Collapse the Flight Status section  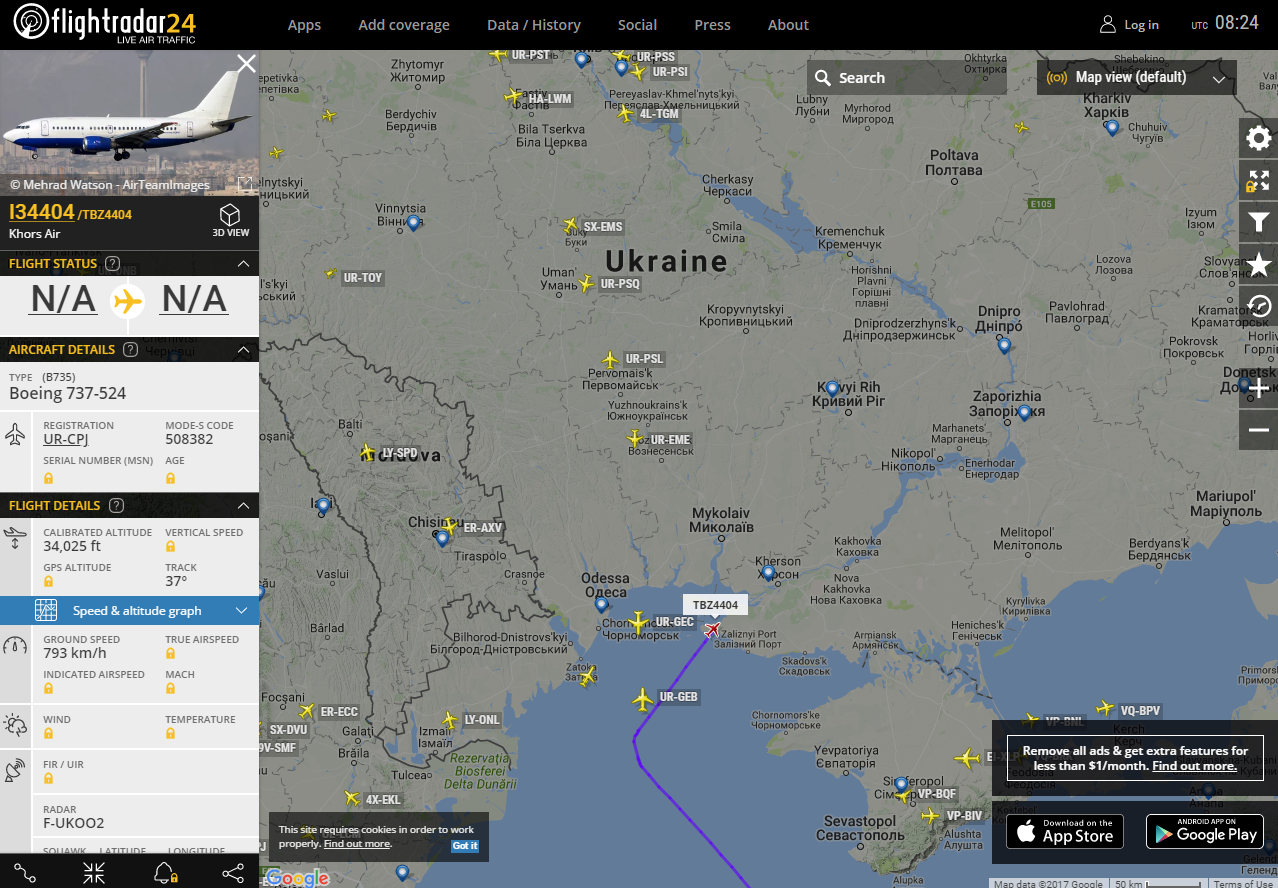point(243,264)
